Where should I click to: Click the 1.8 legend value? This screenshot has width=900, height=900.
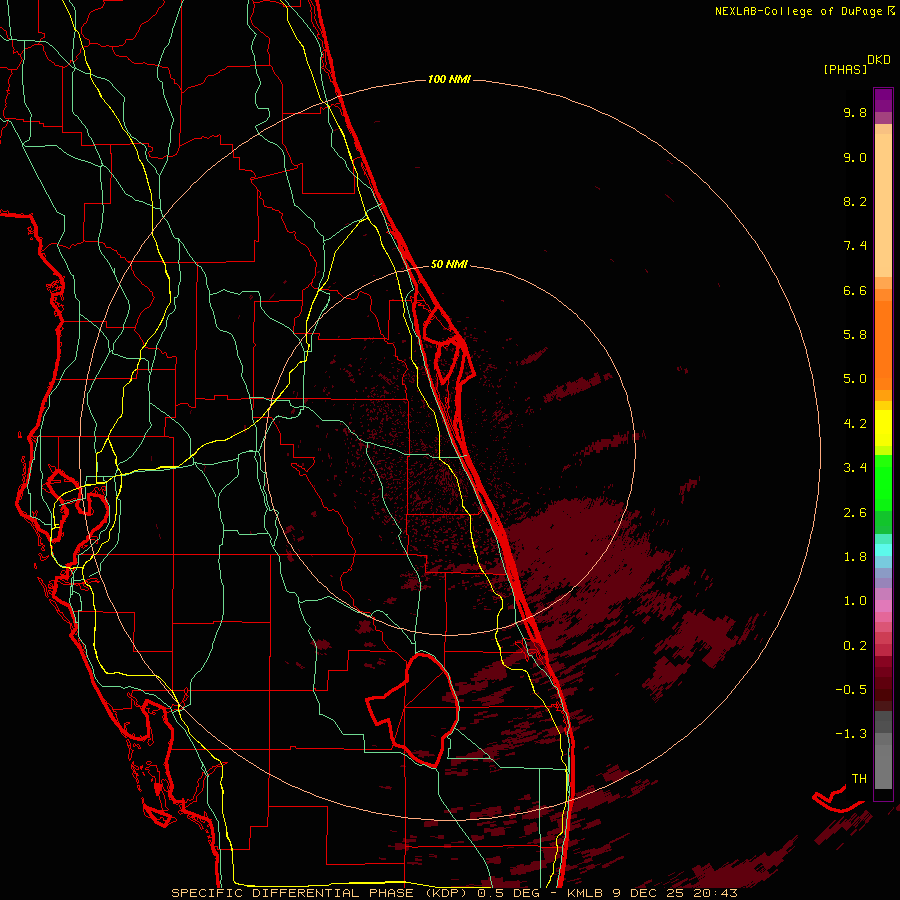855,557
